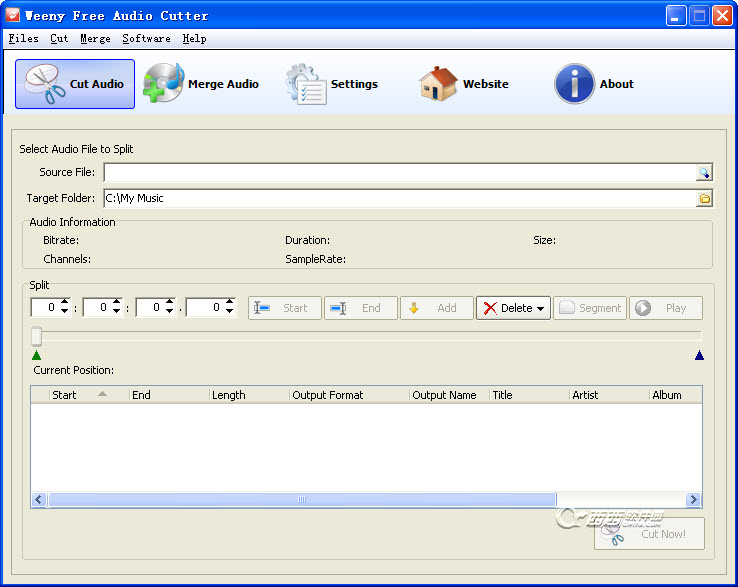The image size is (738, 587).
Task: Sort by the Start column header
Action: pyautogui.click(x=89, y=395)
